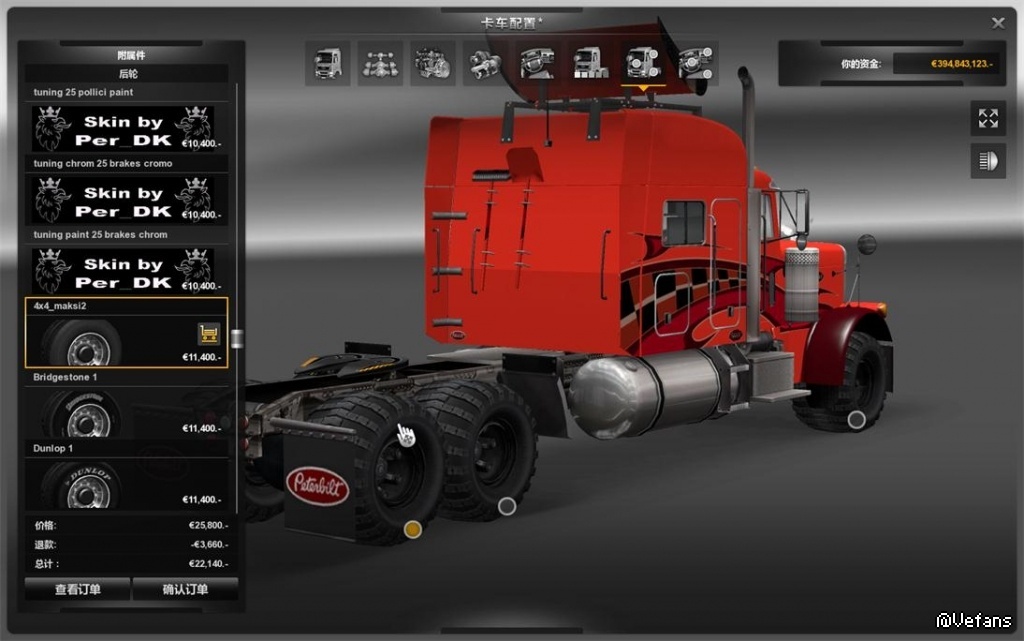Click the 卡车配置 window title
This screenshot has height=641, width=1024.
(511, 23)
